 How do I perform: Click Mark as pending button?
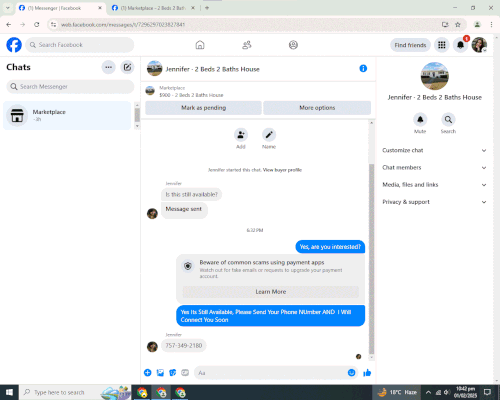[x=203, y=108]
